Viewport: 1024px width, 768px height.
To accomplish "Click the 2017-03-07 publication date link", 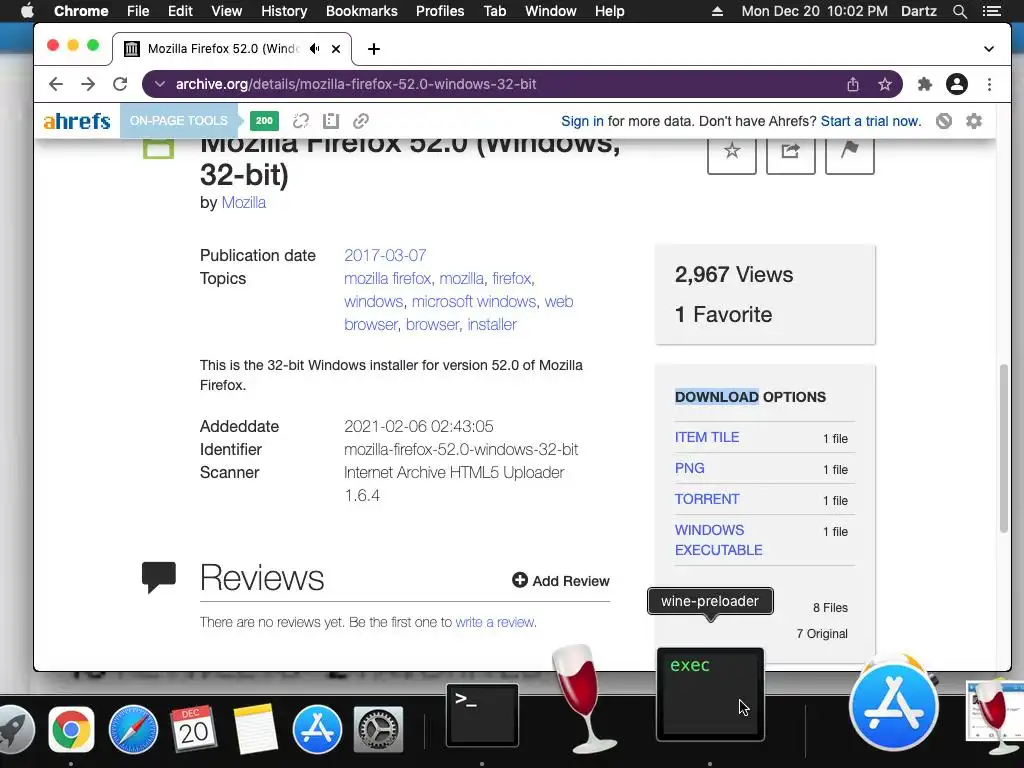I will click(x=385, y=255).
